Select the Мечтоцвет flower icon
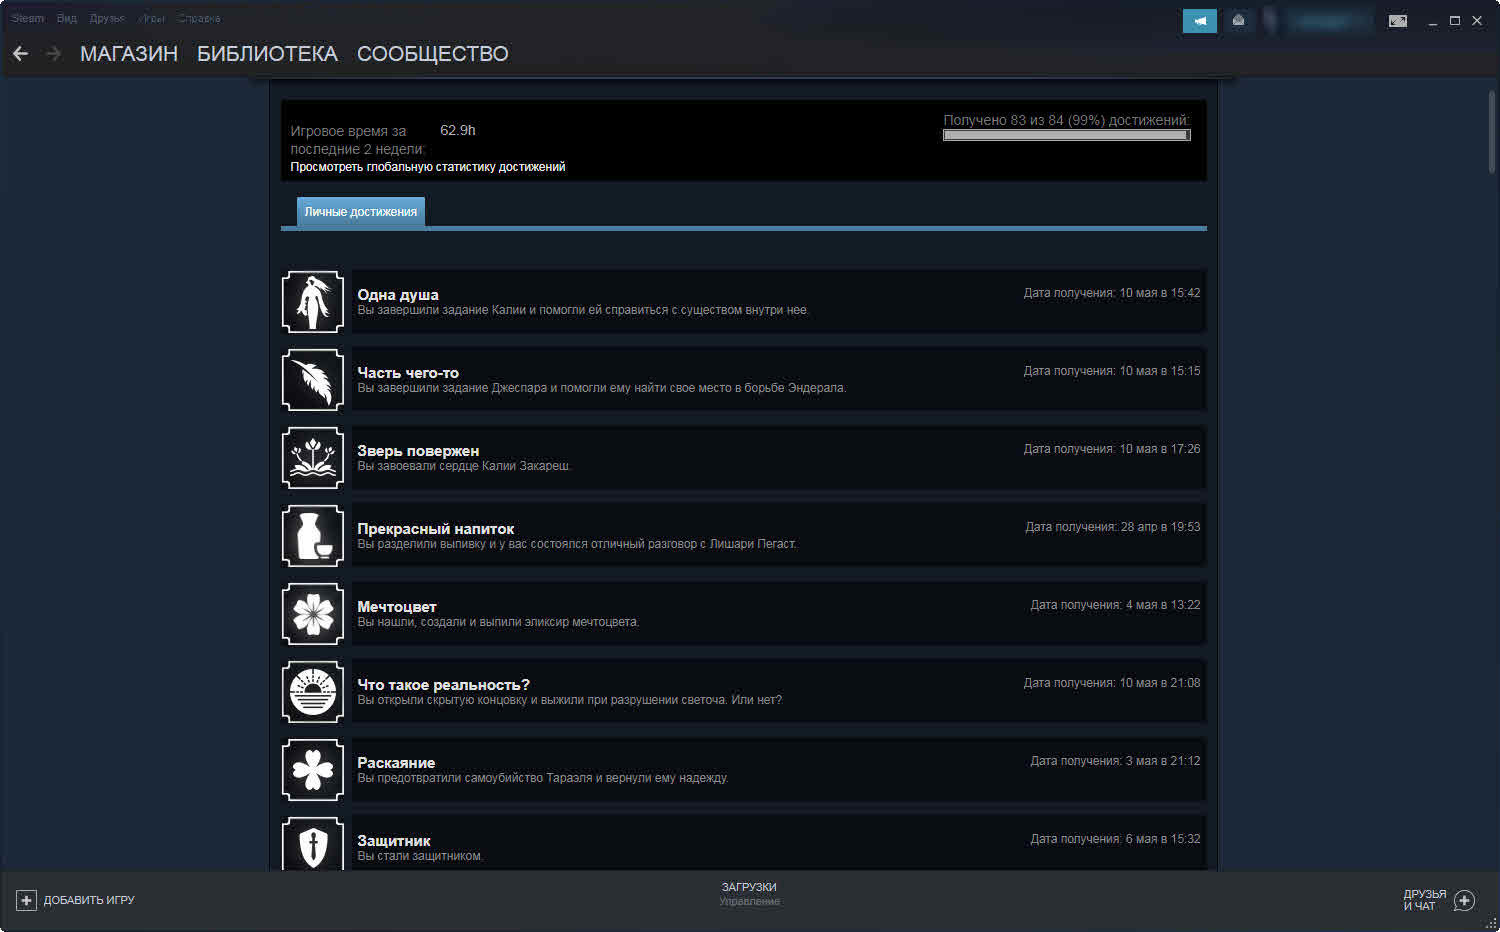This screenshot has height=932, width=1500. (x=313, y=614)
